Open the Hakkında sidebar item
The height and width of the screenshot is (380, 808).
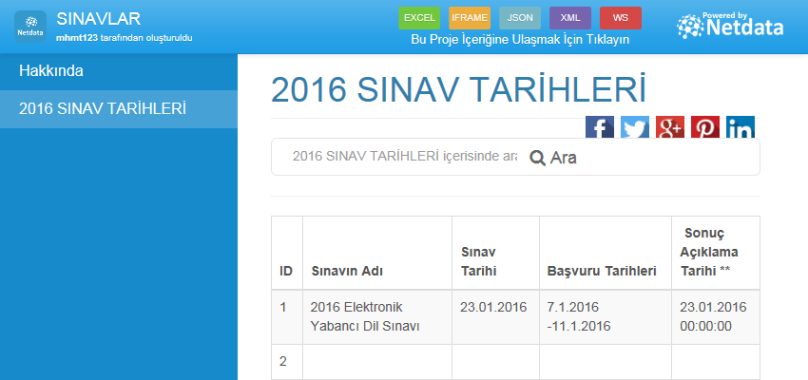[x=119, y=72]
